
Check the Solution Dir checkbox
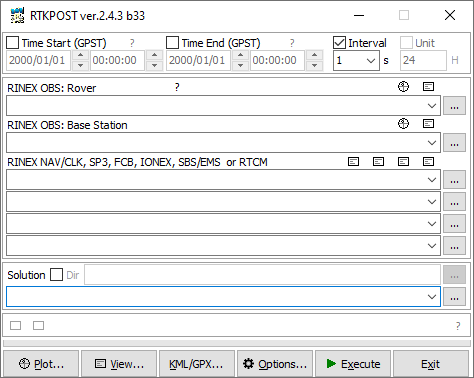(56, 275)
